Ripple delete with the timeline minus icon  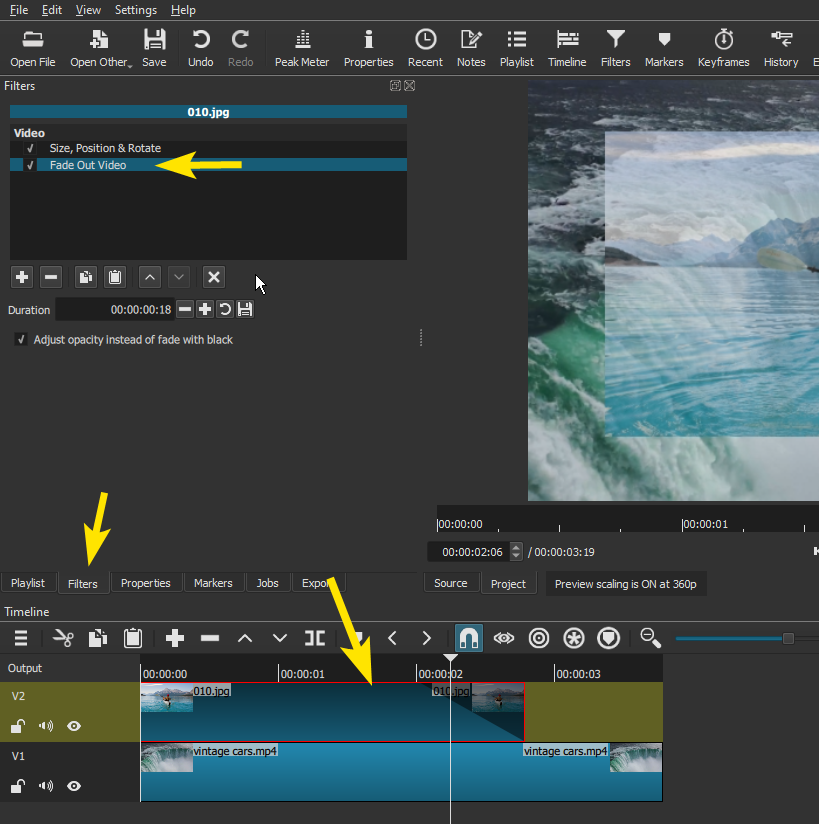(x=210, y=638)
